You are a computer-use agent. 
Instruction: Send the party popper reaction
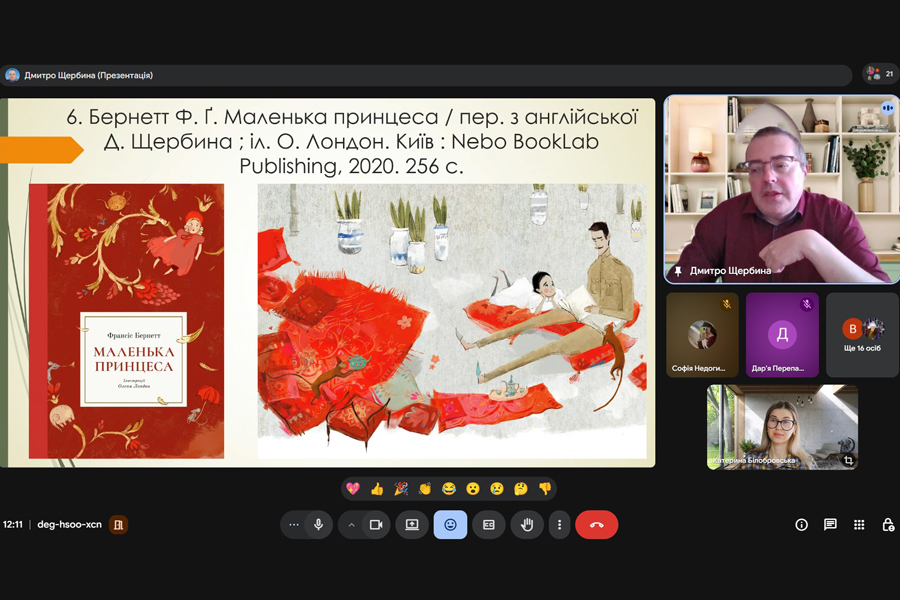click(x=401, y=489)
